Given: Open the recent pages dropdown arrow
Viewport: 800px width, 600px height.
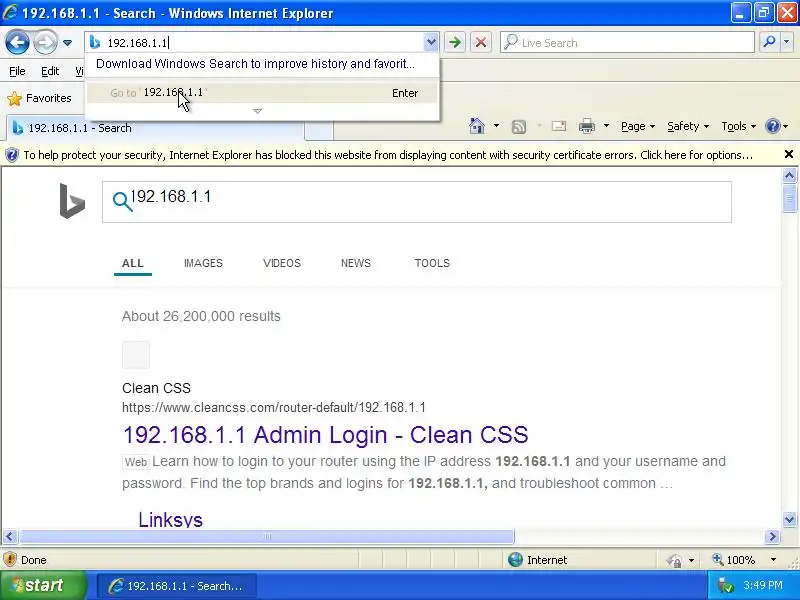Looking at the screenshot, I should [x=67, y=43].
